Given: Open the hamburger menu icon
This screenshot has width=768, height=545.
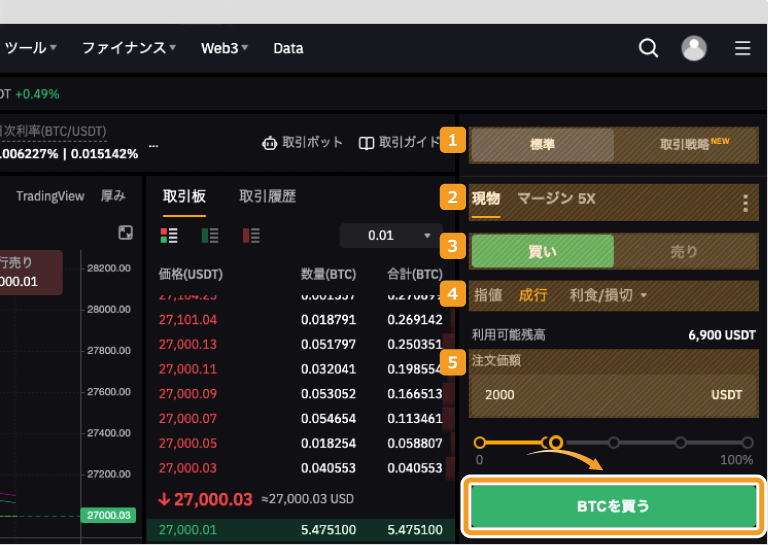Looking at the screenshot, I should click(x=742, y=48).
